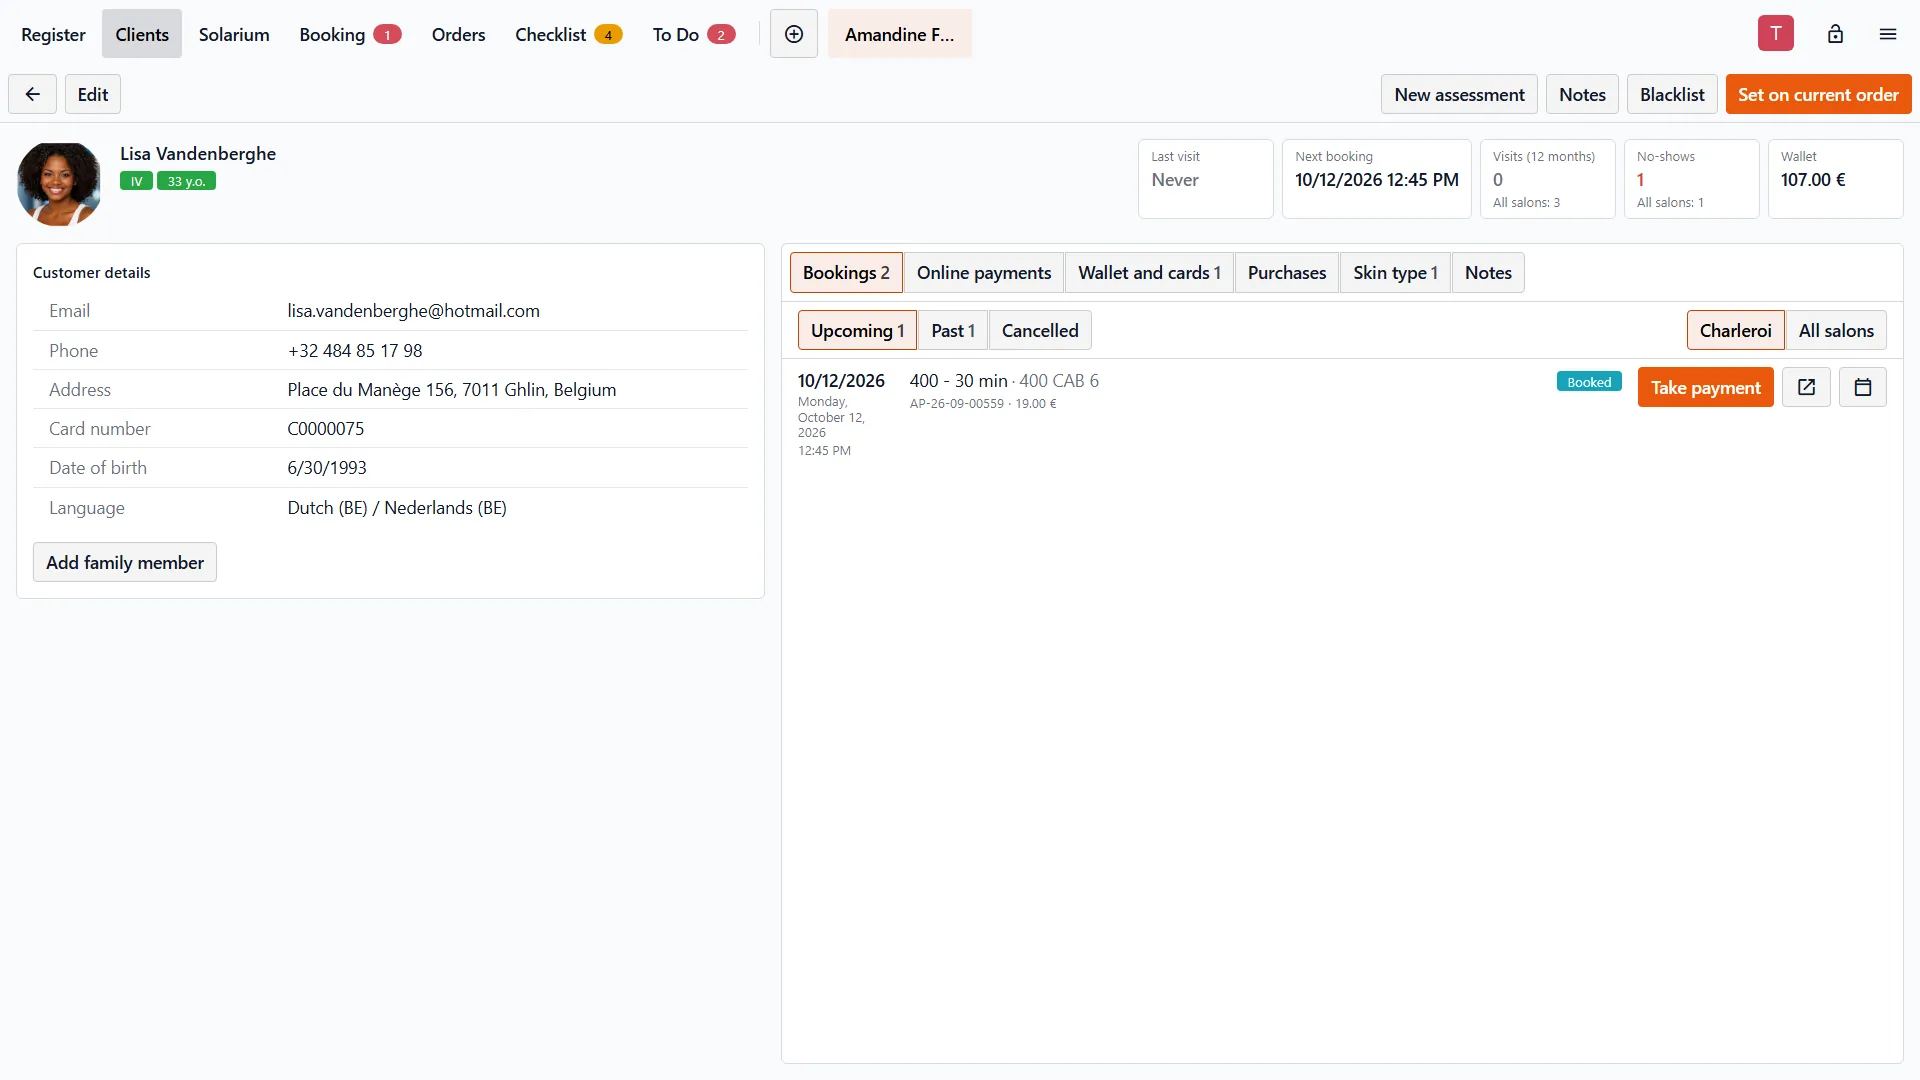
Task: Click Lisa Vandenberghe's profile photo
Action: [59, 184]
